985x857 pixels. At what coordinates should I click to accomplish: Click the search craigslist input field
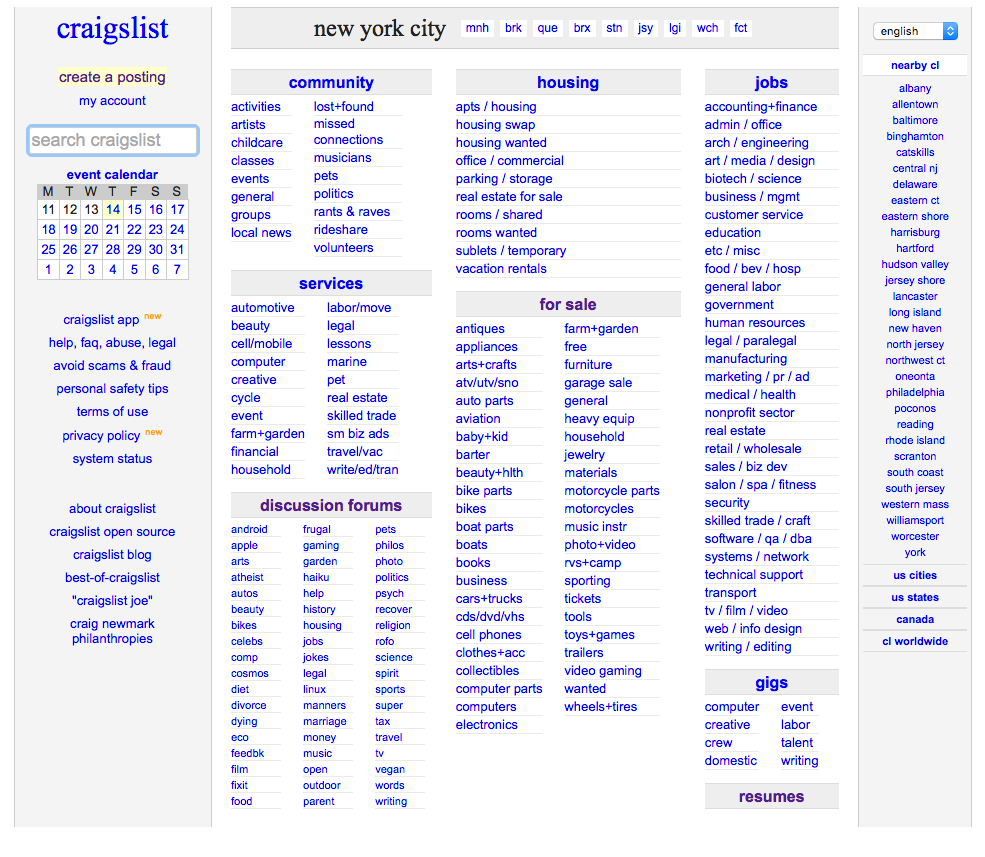(x=113, y=140)
